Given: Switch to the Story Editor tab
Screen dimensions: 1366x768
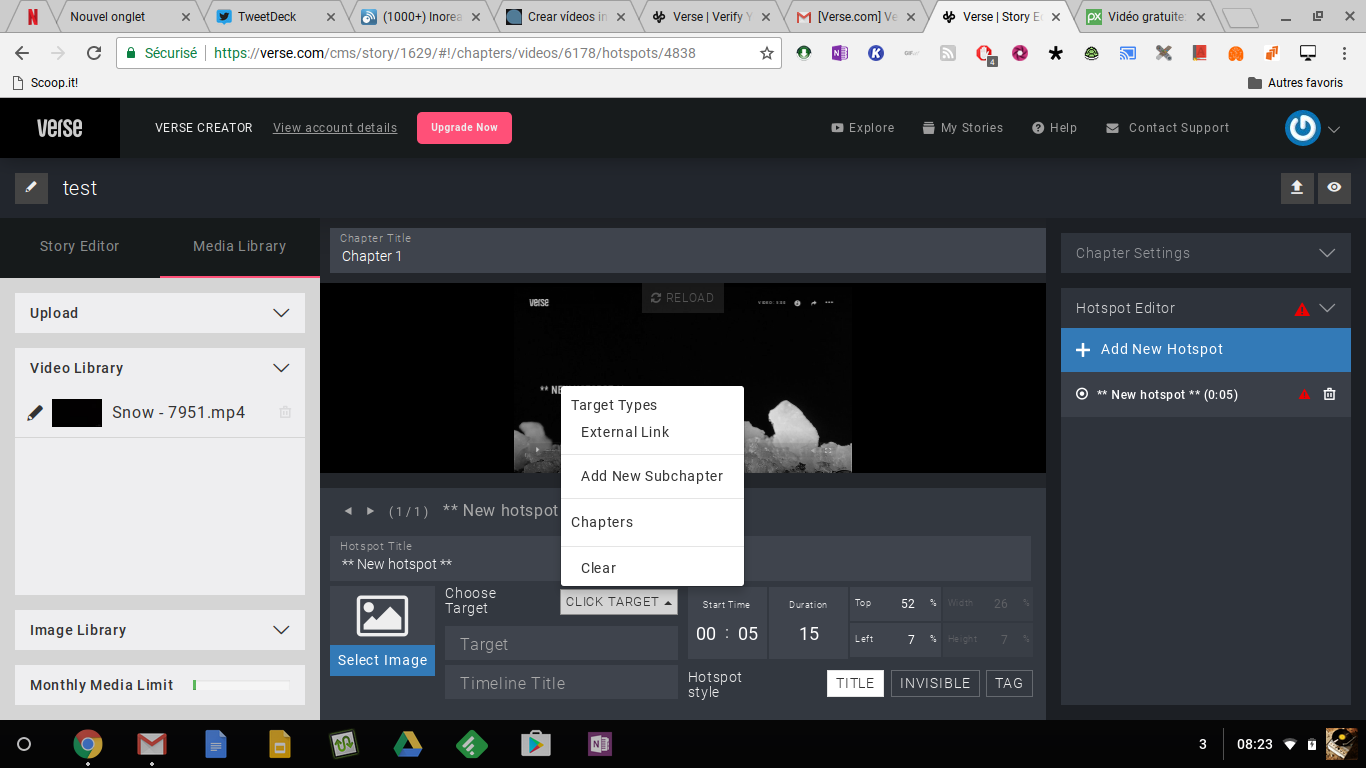Looking at the screenshot, I should point(80,246).
